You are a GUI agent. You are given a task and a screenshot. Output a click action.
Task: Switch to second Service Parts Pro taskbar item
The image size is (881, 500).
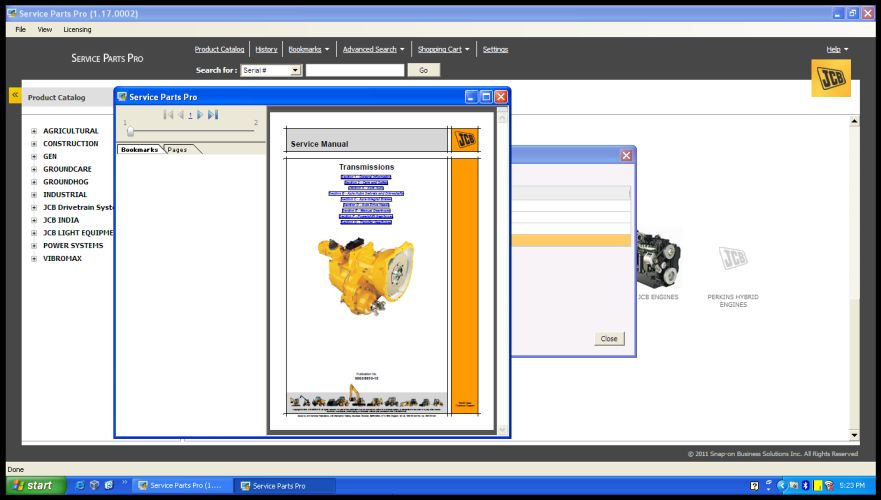[284, 485]
